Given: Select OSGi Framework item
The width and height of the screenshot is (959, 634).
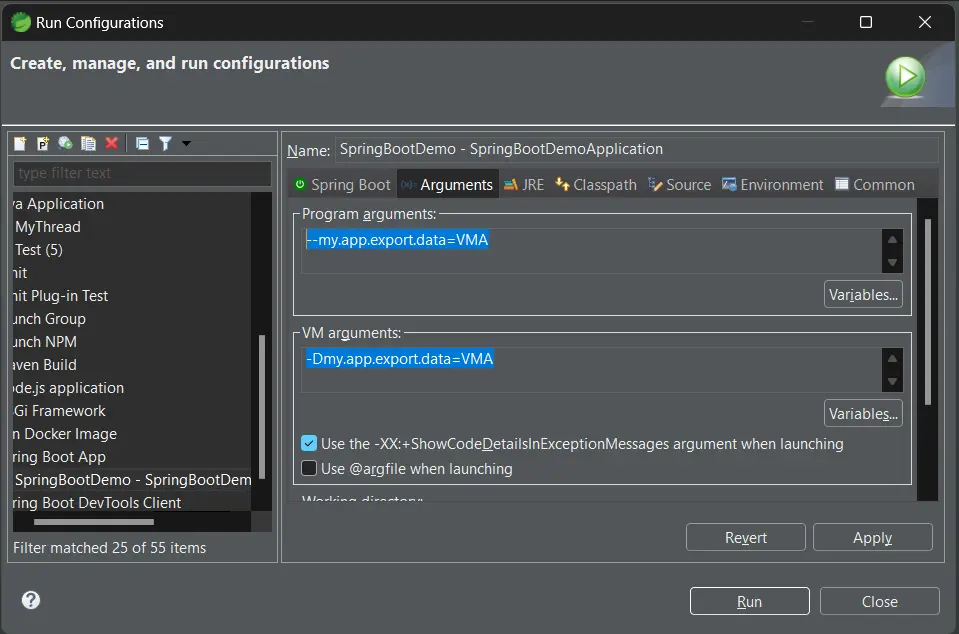Looking at the screenshot, I should 59,411.
